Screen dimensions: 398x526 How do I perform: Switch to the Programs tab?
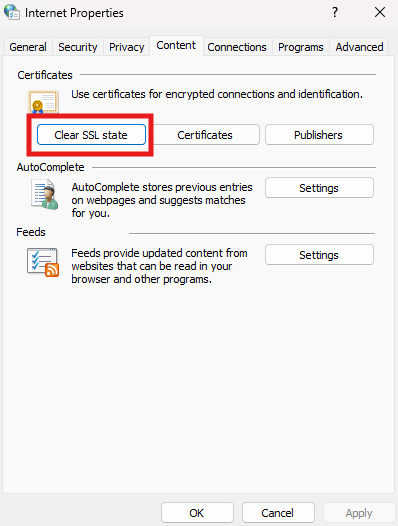[301, 47]
